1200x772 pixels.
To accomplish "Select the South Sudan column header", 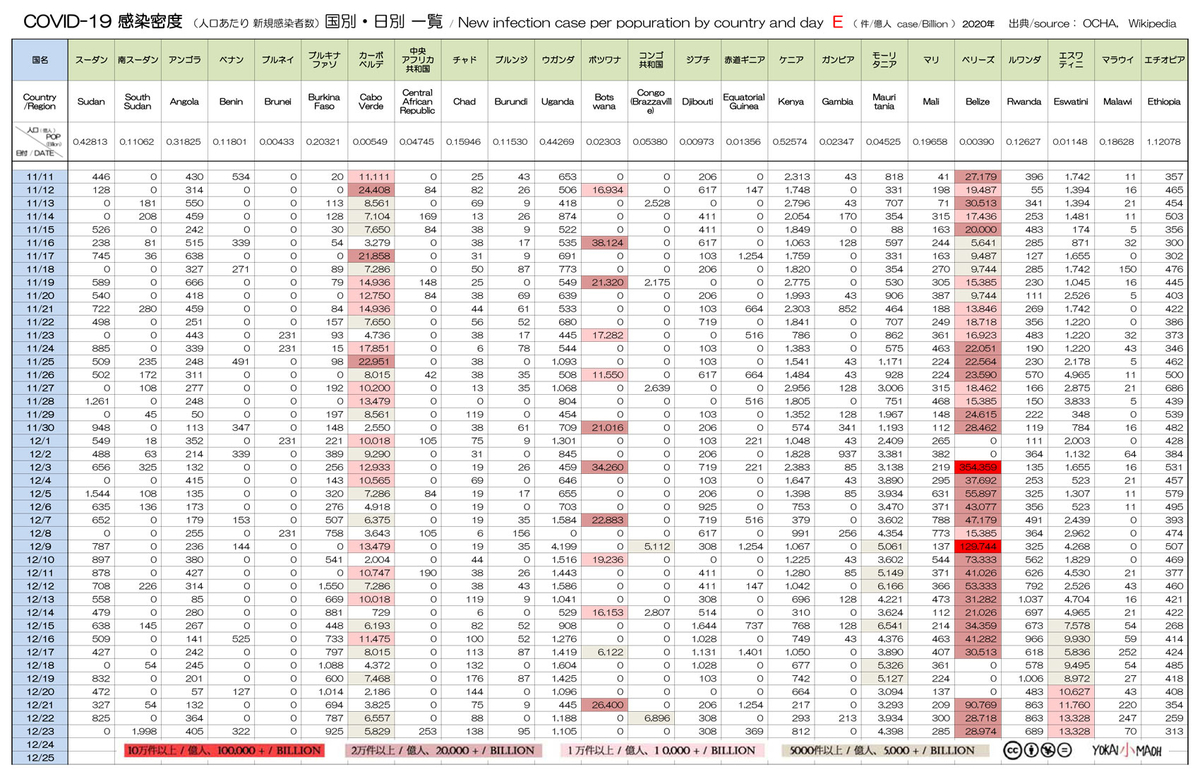I will (x=137, y=102).
